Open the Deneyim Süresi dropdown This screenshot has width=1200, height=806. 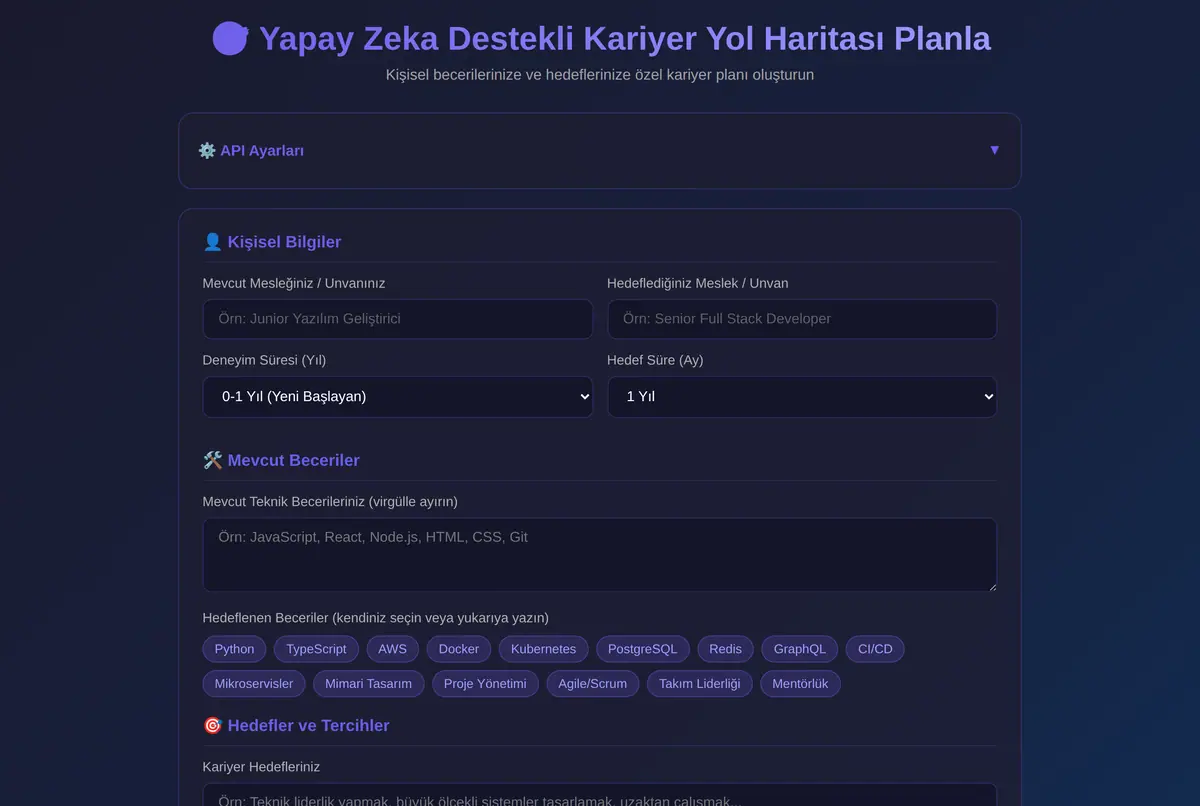point(398,397)
